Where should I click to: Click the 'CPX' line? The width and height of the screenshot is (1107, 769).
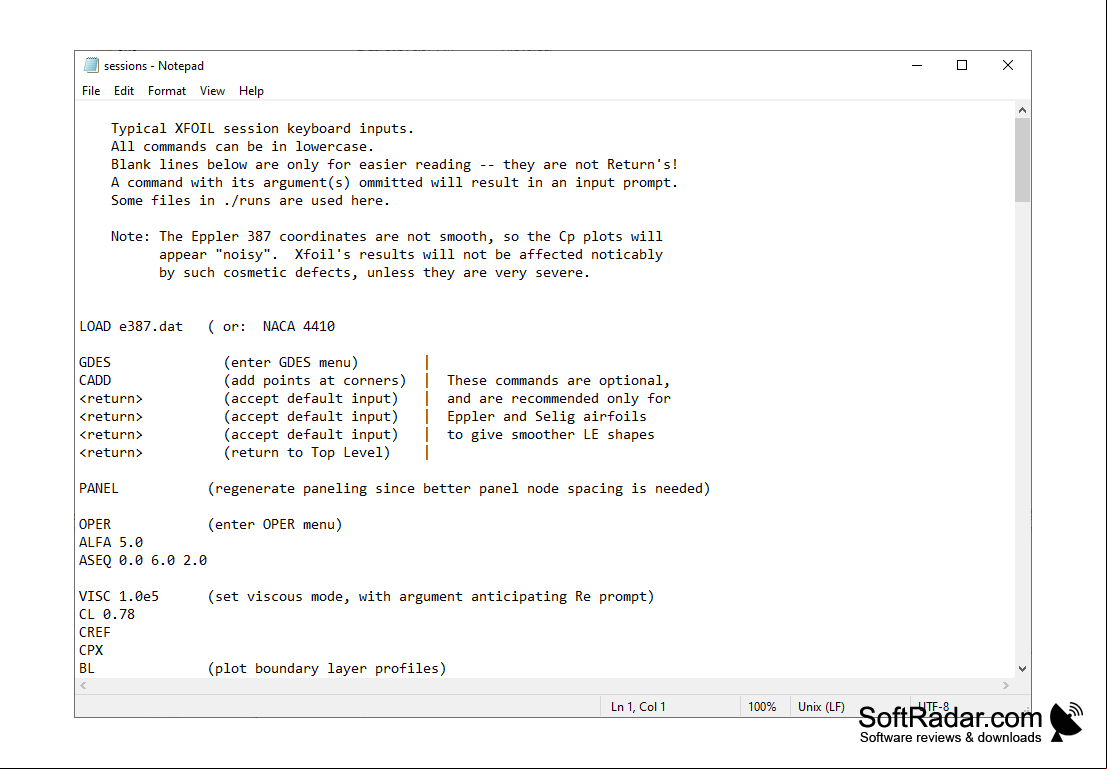[91, 650]
